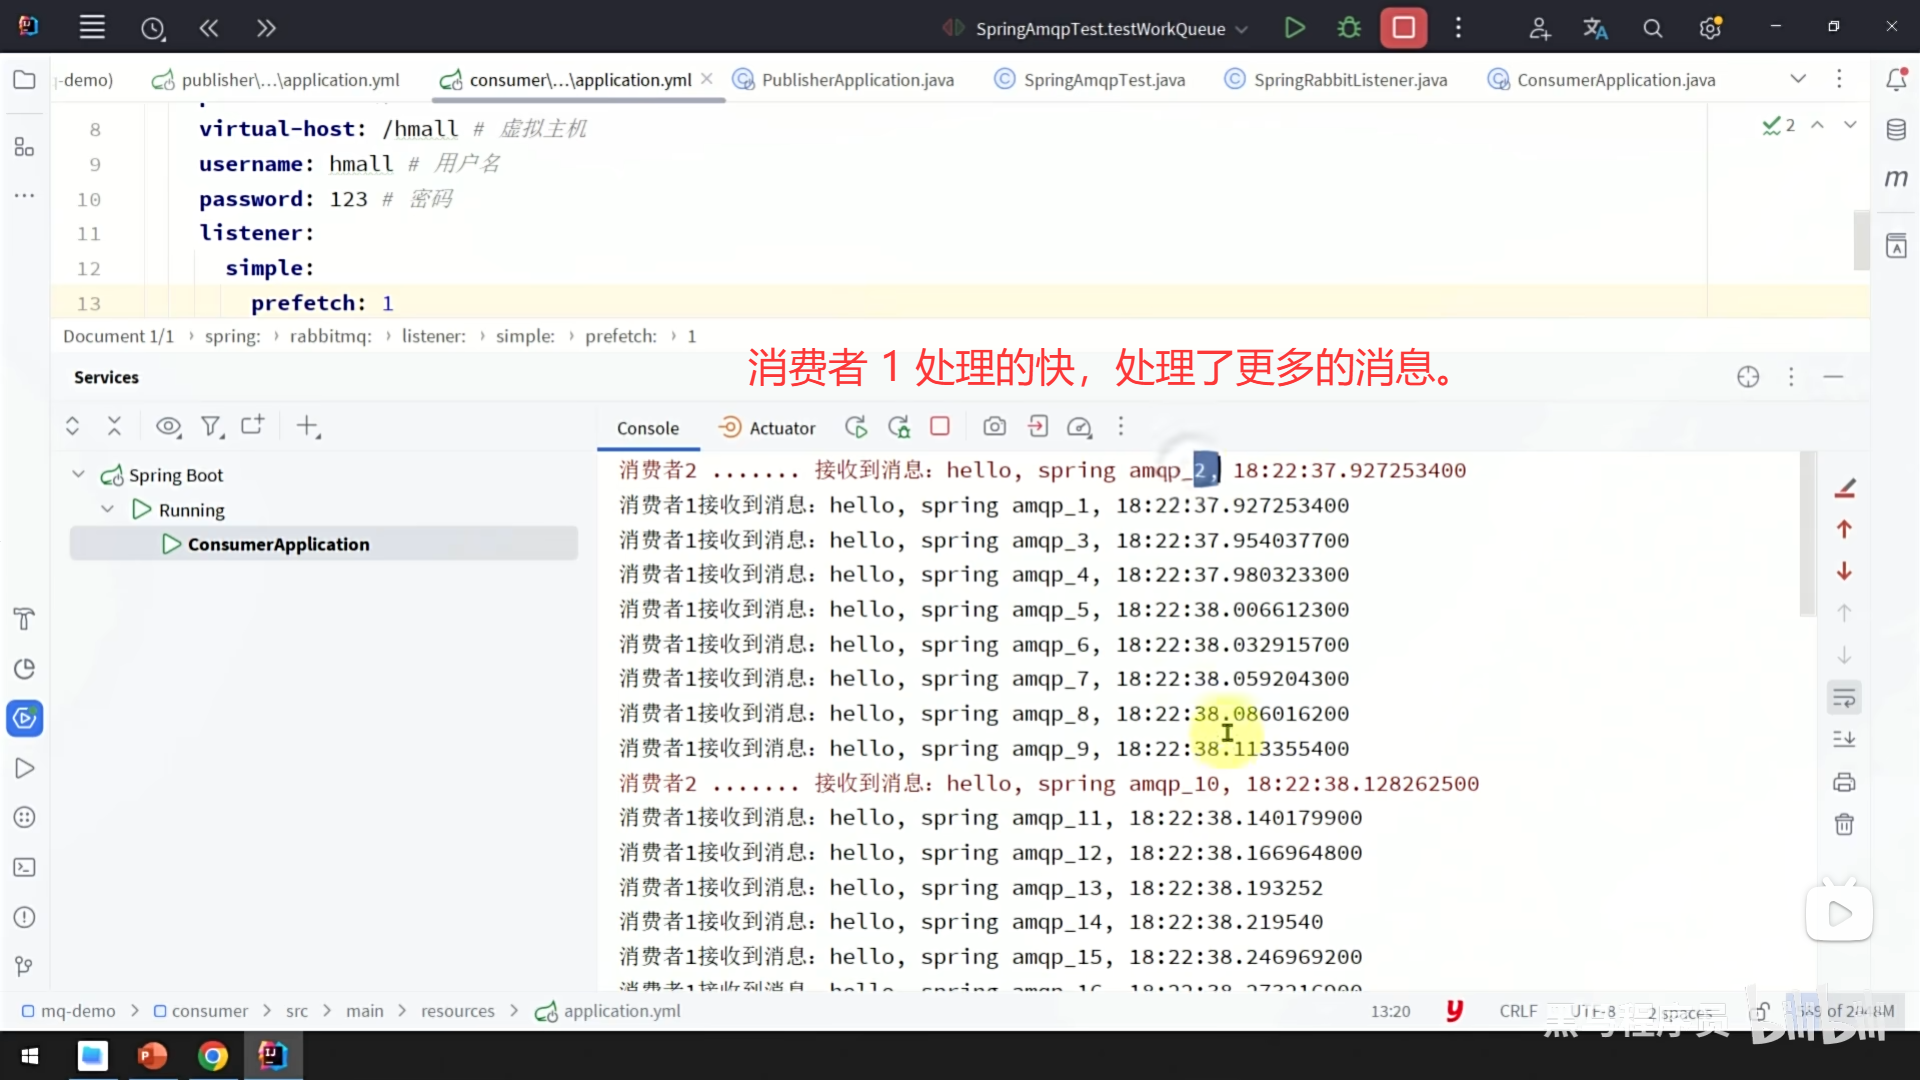Switch to the SpringRabbitListener.java tab
Screen dimensions: 1920x1080
coord(1349,80)
